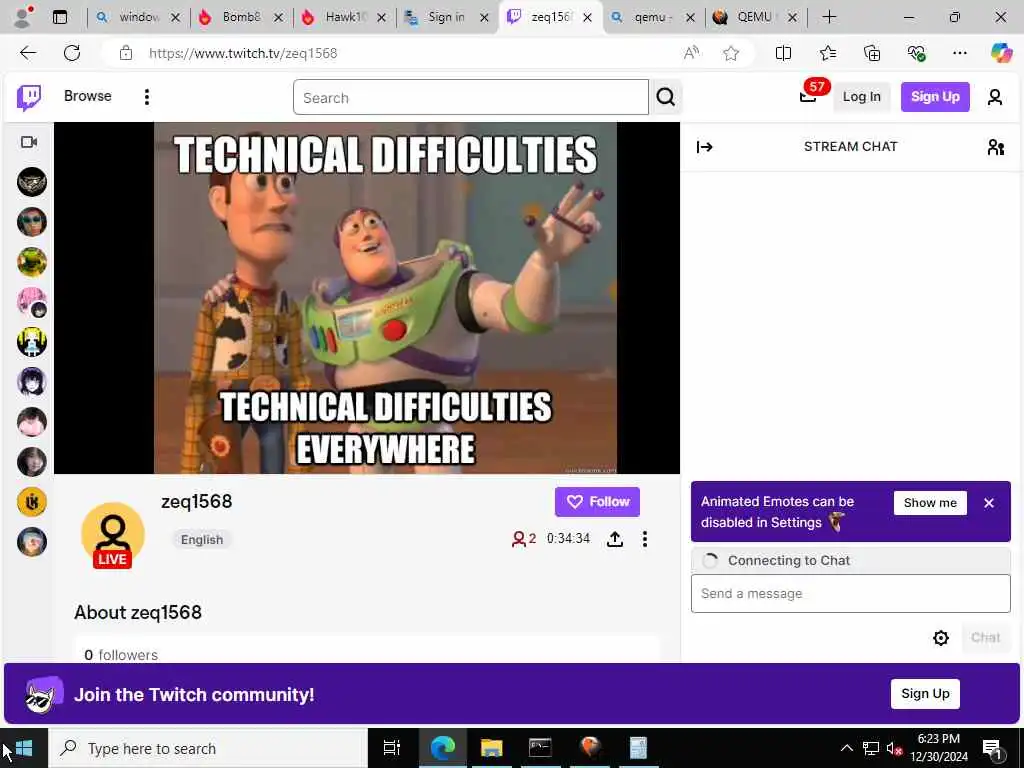Share the stream via share icon

coord(615,539)
